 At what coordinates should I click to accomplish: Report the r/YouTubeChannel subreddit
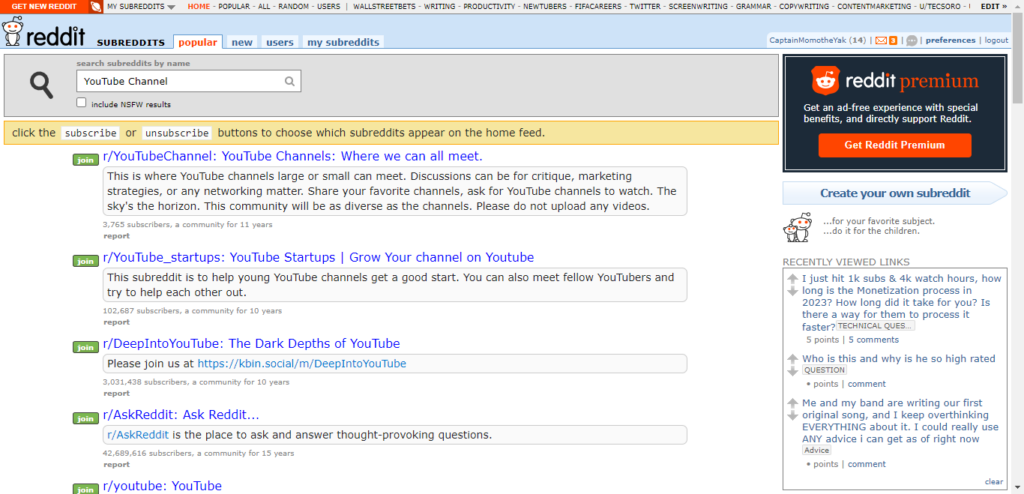pyautogui.click(x=116, y=236)
